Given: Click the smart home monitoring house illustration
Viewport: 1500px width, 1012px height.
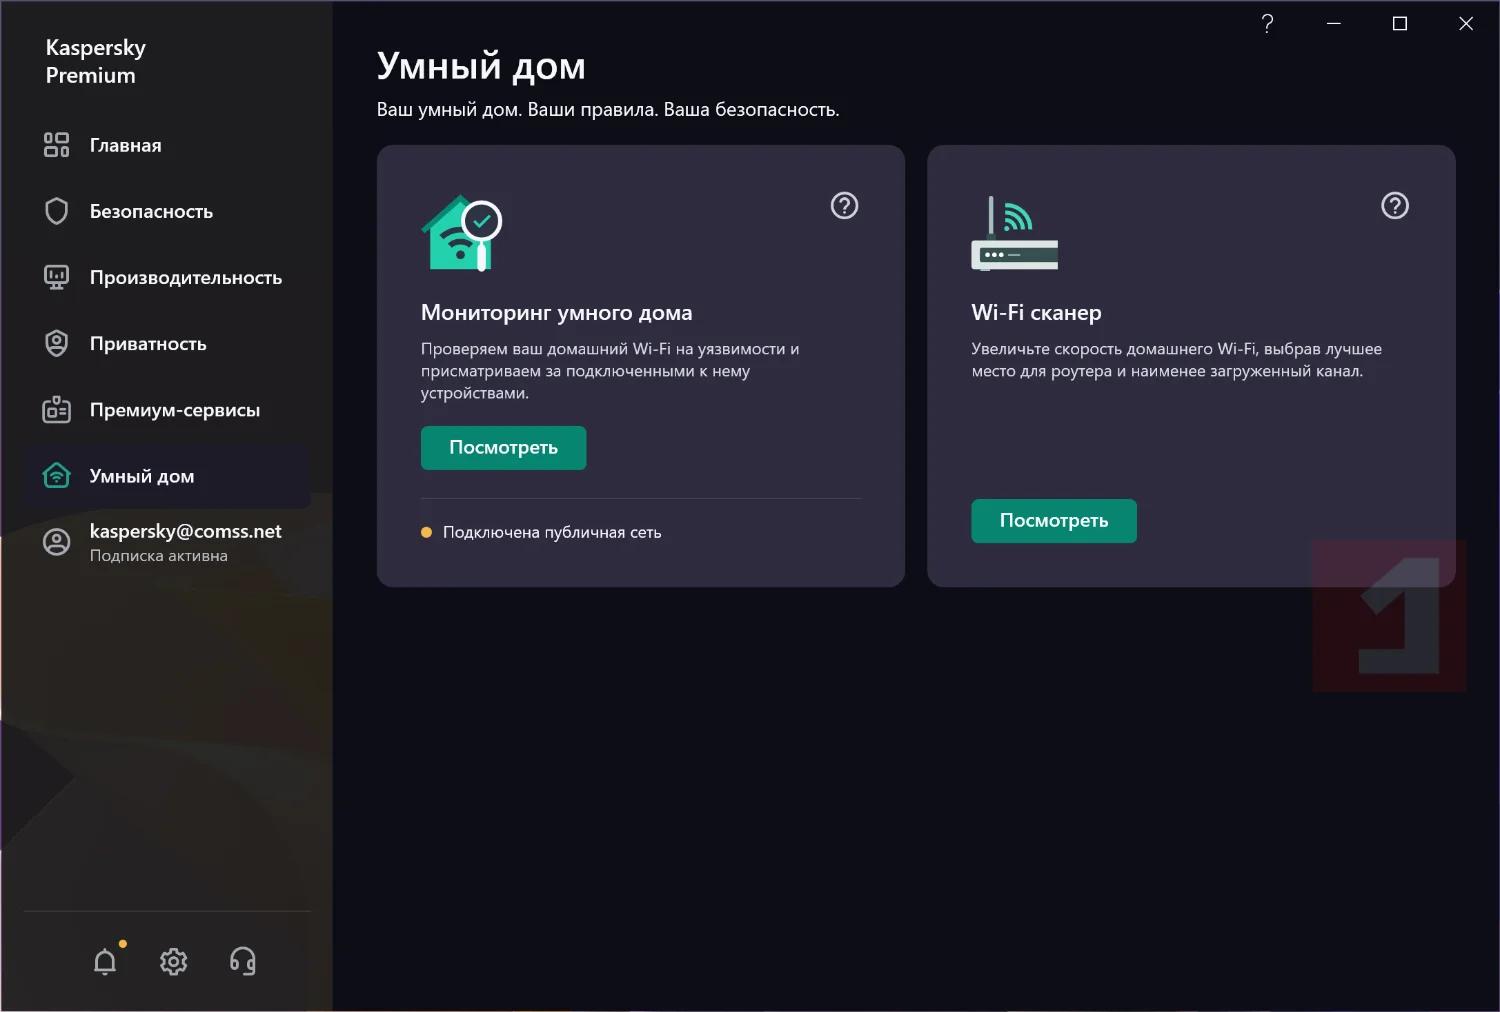Looking at the screenshot, I should point(461,233).
